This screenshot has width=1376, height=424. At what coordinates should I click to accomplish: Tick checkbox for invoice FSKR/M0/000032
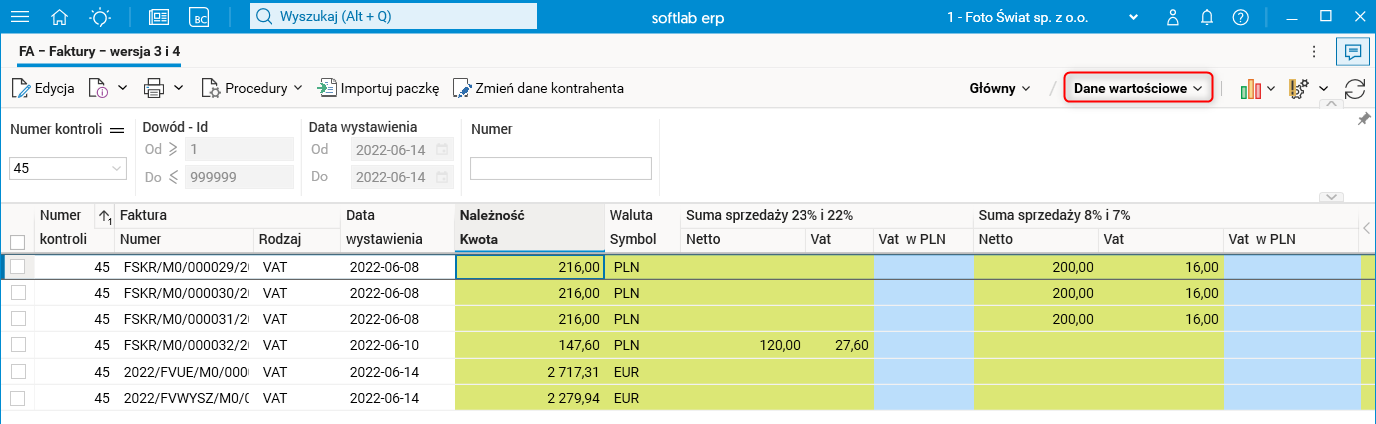17,345
